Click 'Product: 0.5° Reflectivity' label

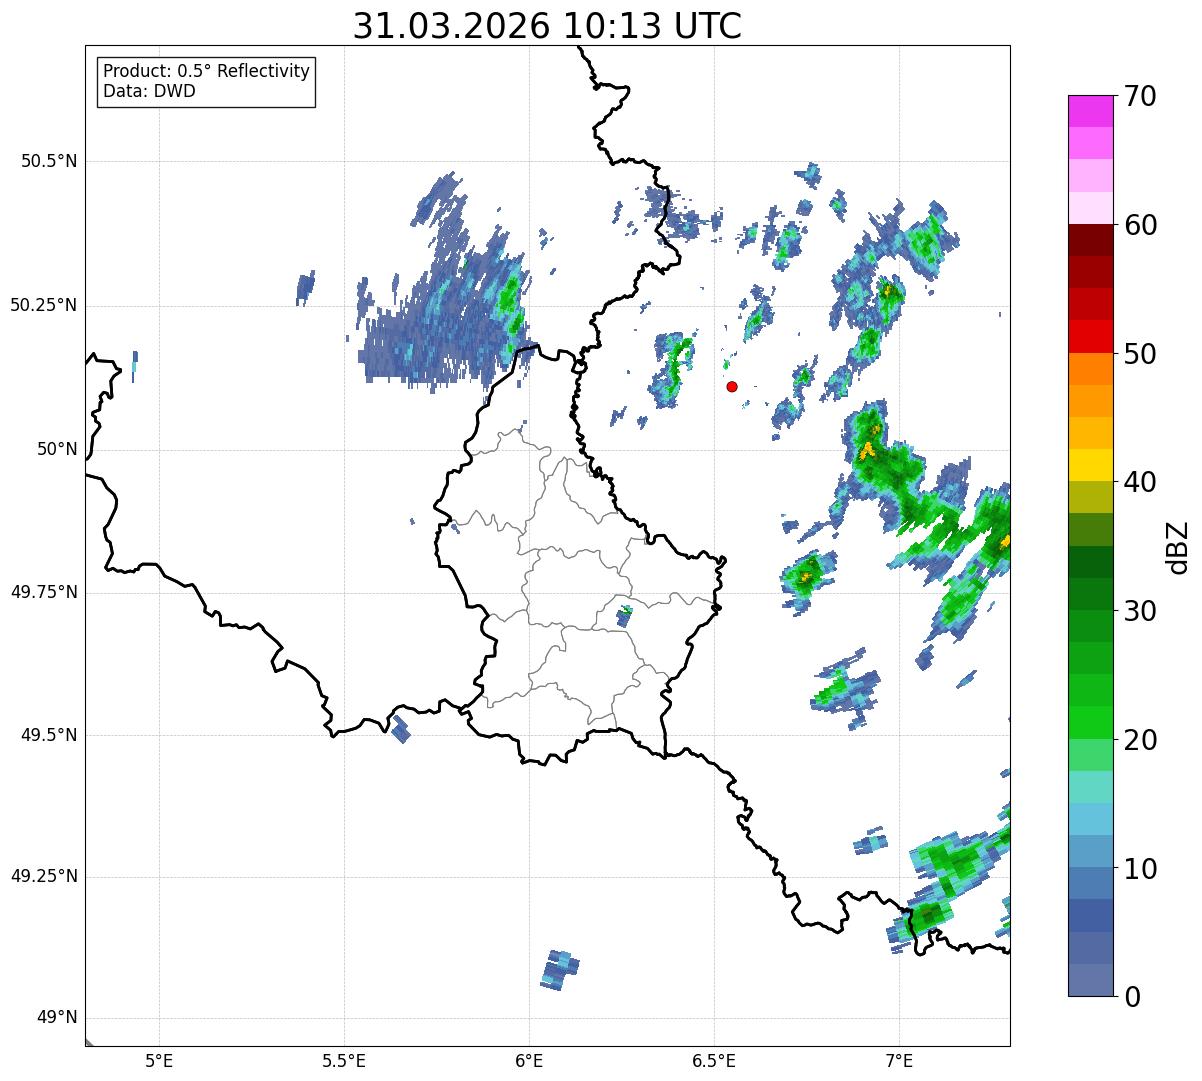coord(206,72)
